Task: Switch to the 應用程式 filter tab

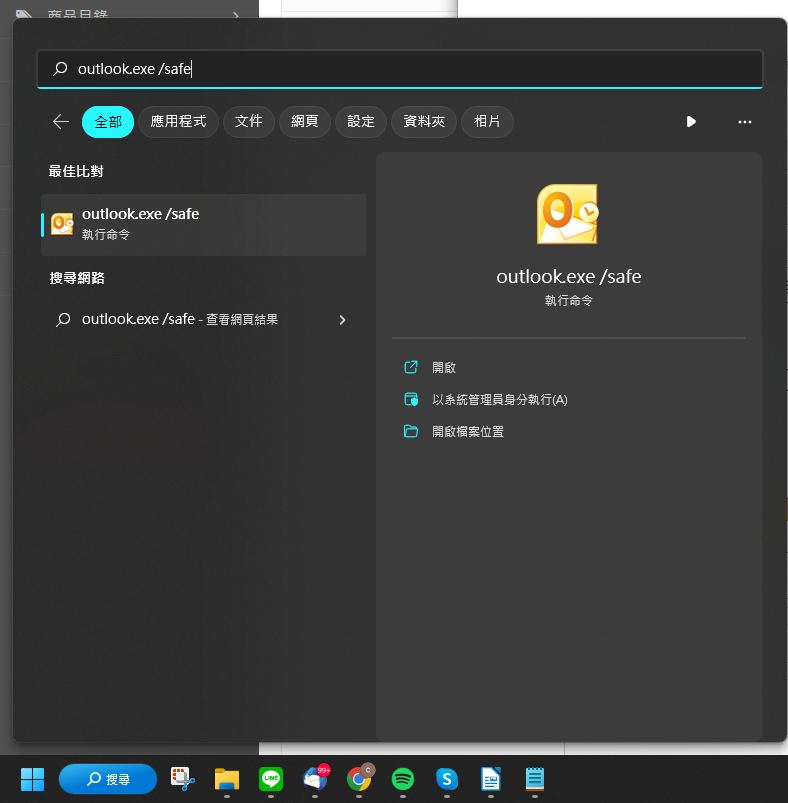Action: point(178,121)
